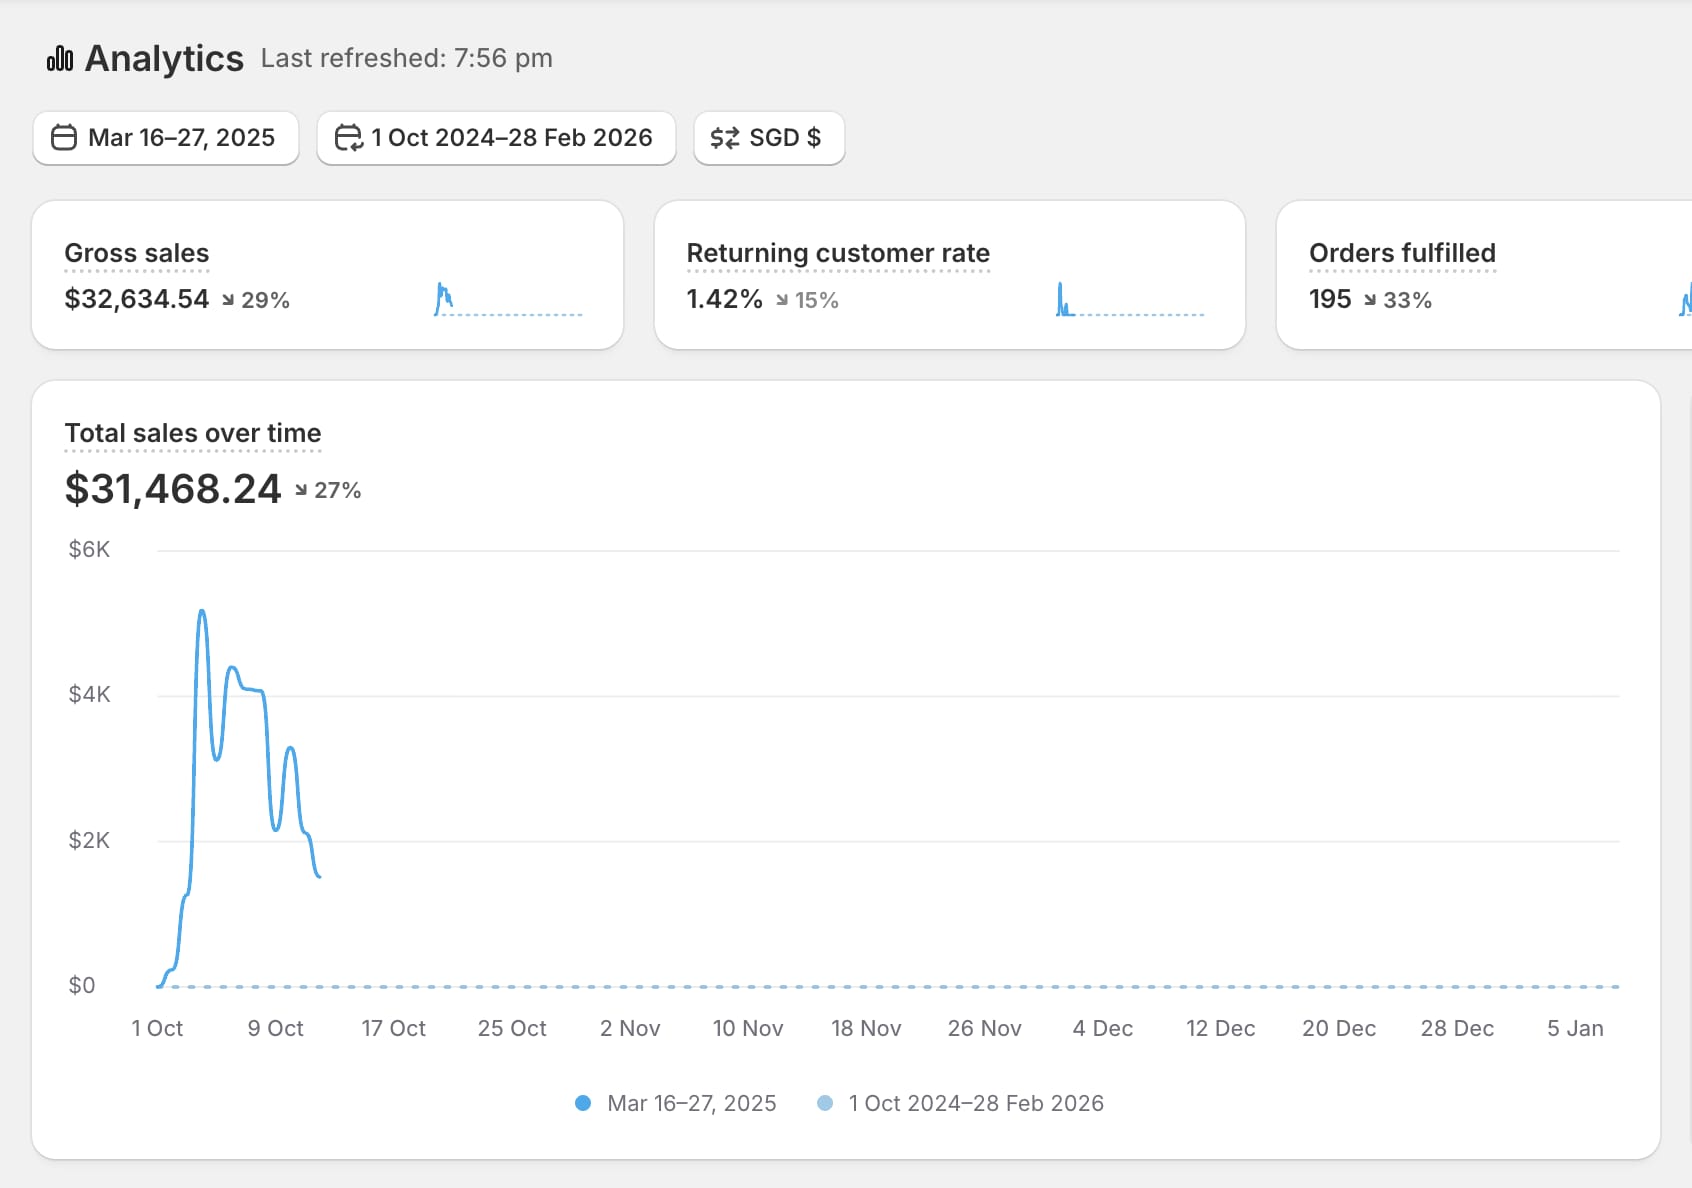Click the Gross sales sparkline chart
Screen dimensions: 1692x1188
(508, 300)
